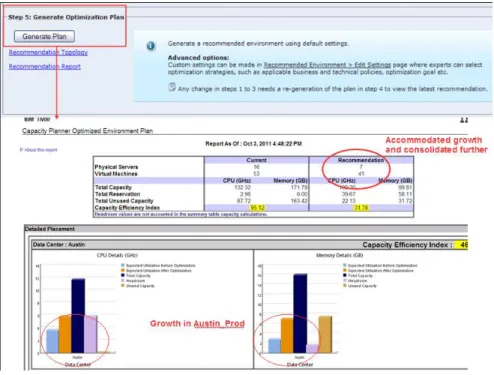494x375 pixels.
Task: Click the Data Center : Austin header
Action: [x=59, y=245]
